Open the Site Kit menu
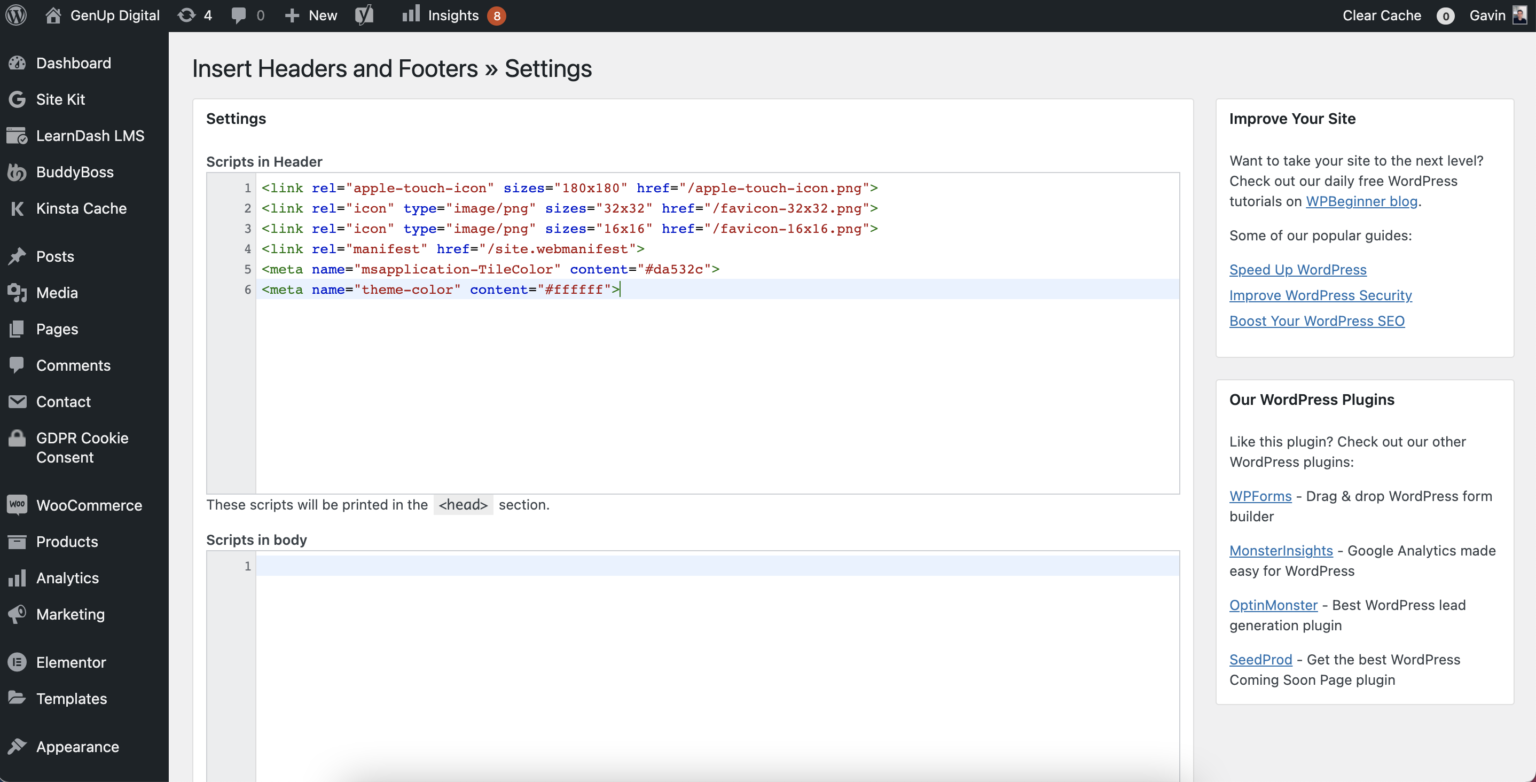1536x782 pixels. (60, 99)
